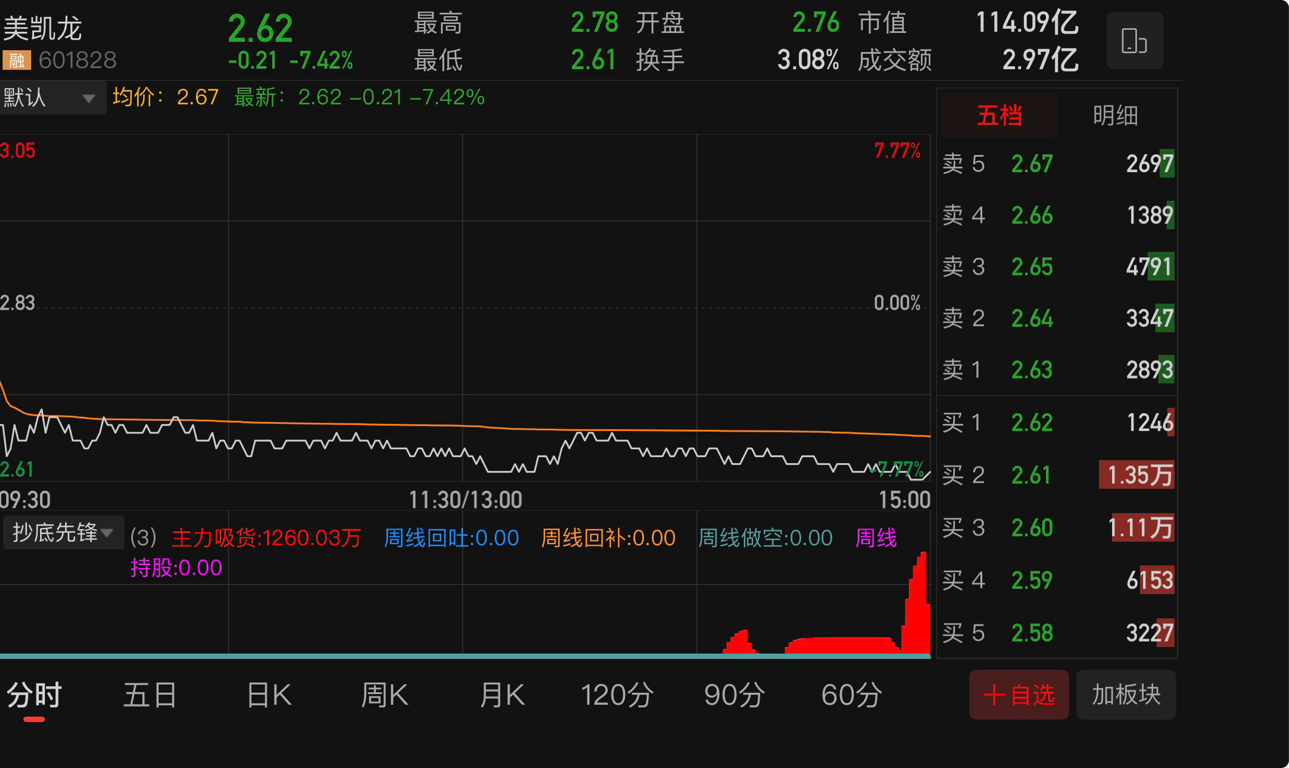Click the 周线回吐:0.00 indicator label

[x=451, y=538]
